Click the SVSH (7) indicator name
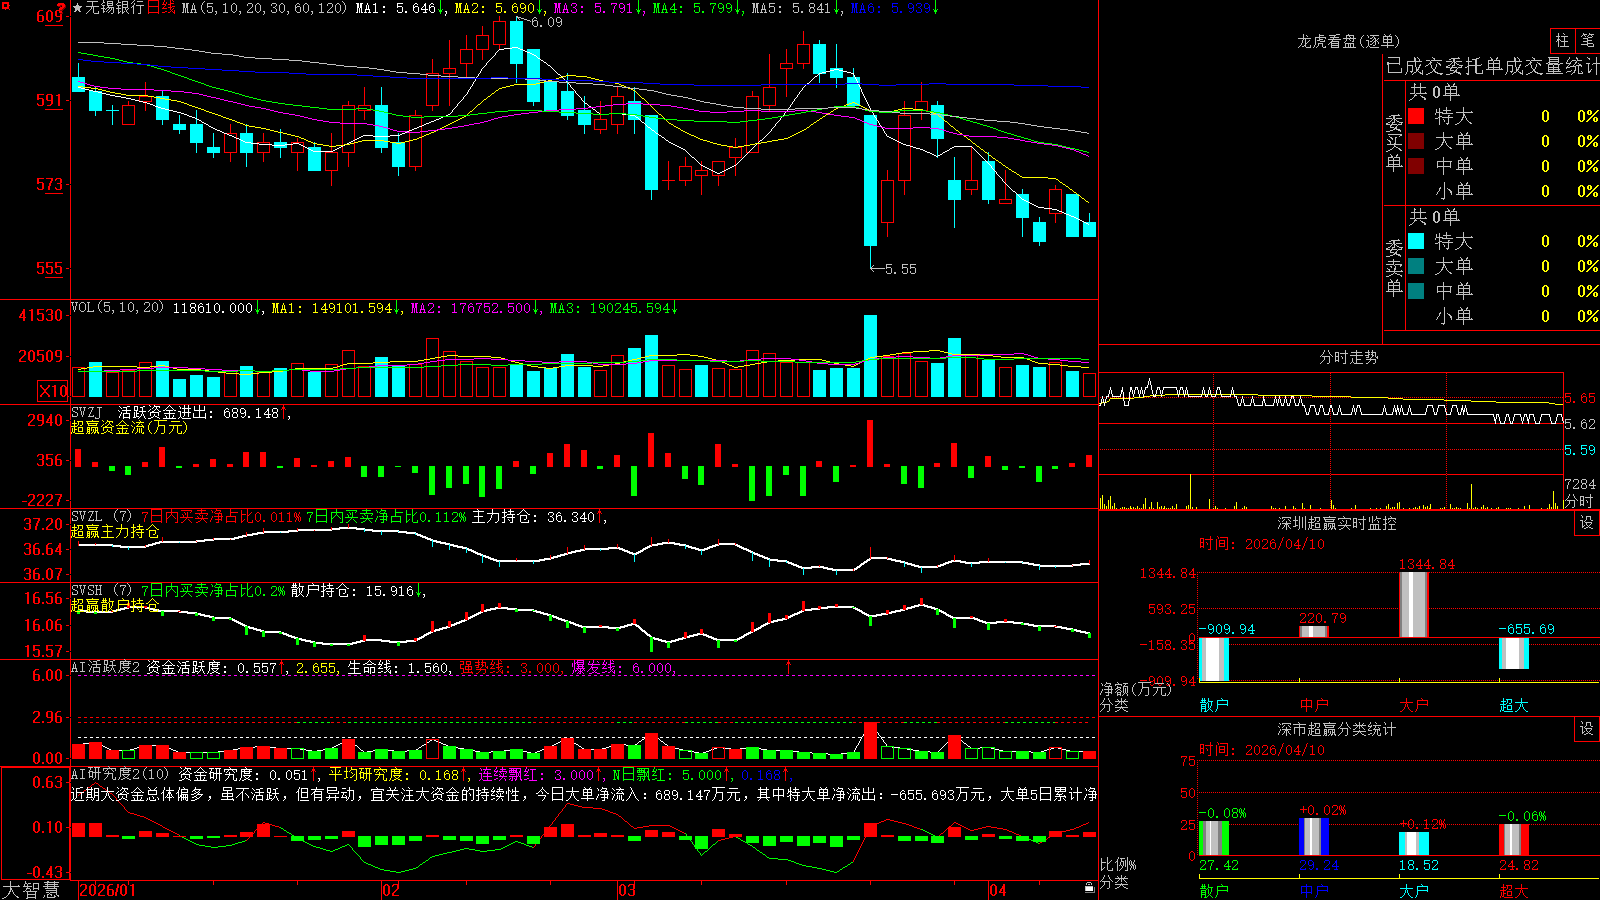The width and height of the screenshot is (1600, 900). tap(101, 591)
